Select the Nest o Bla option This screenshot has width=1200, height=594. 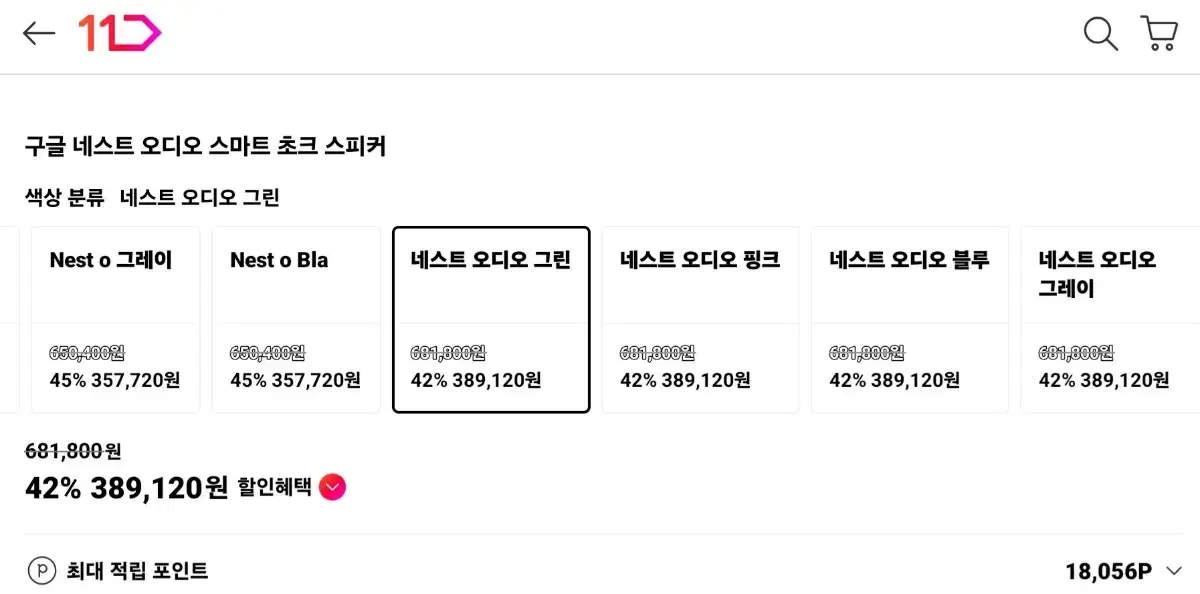coord(296,319)
